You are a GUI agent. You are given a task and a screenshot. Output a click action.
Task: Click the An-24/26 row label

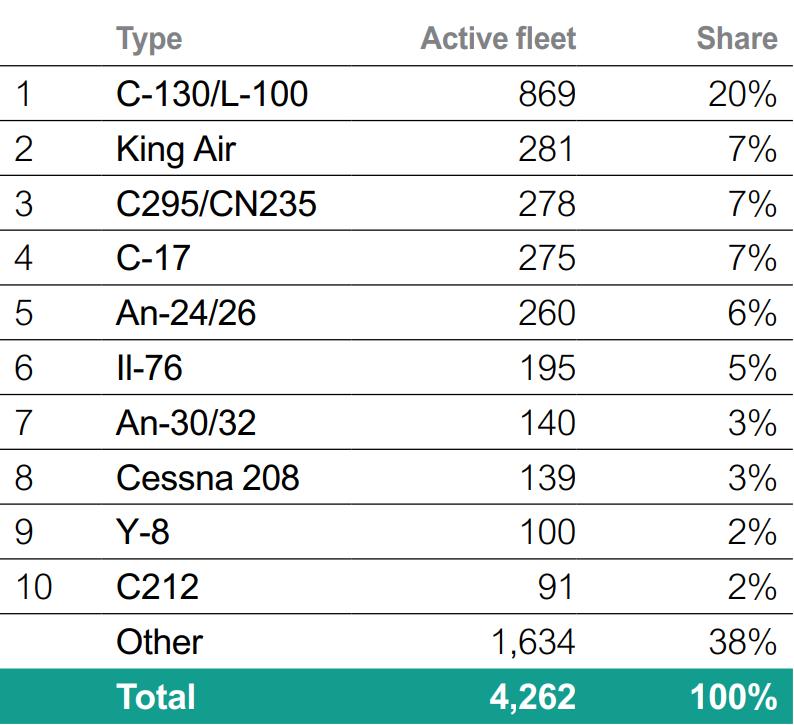point(186,313)
